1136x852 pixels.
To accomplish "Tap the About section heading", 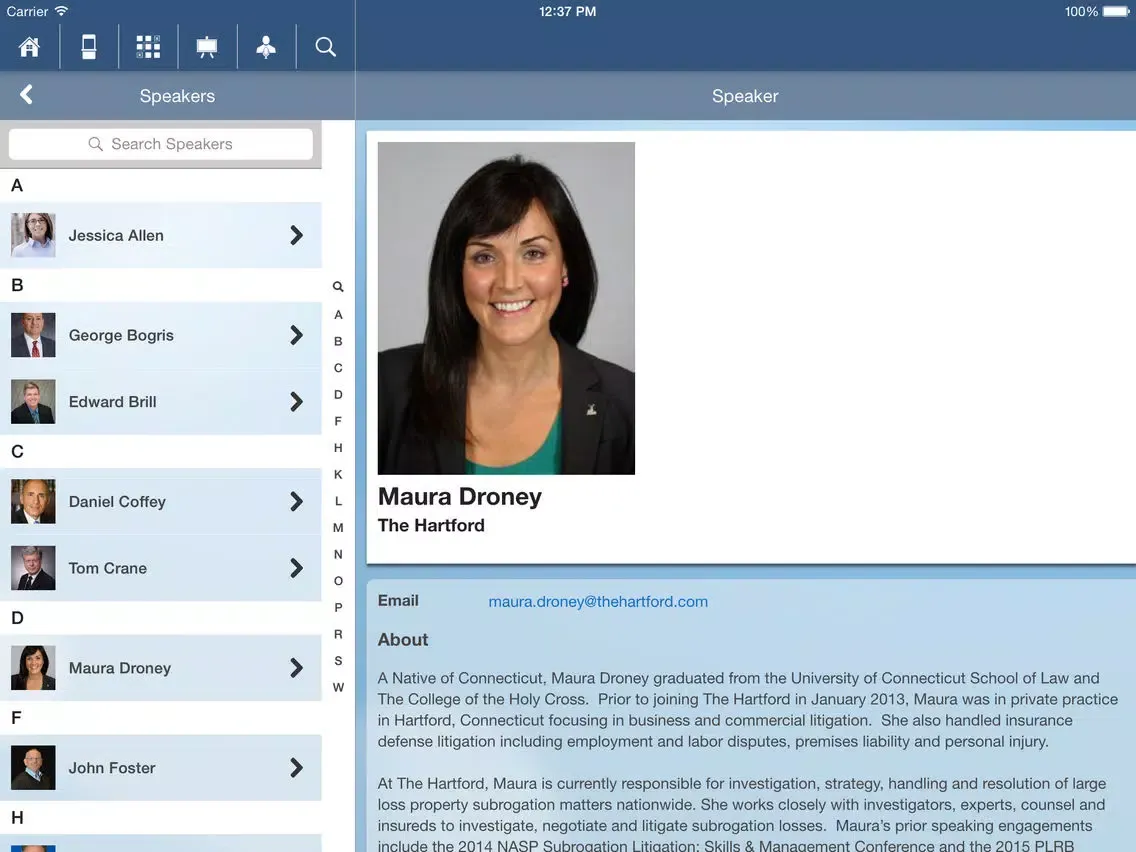I will (403, 640).
